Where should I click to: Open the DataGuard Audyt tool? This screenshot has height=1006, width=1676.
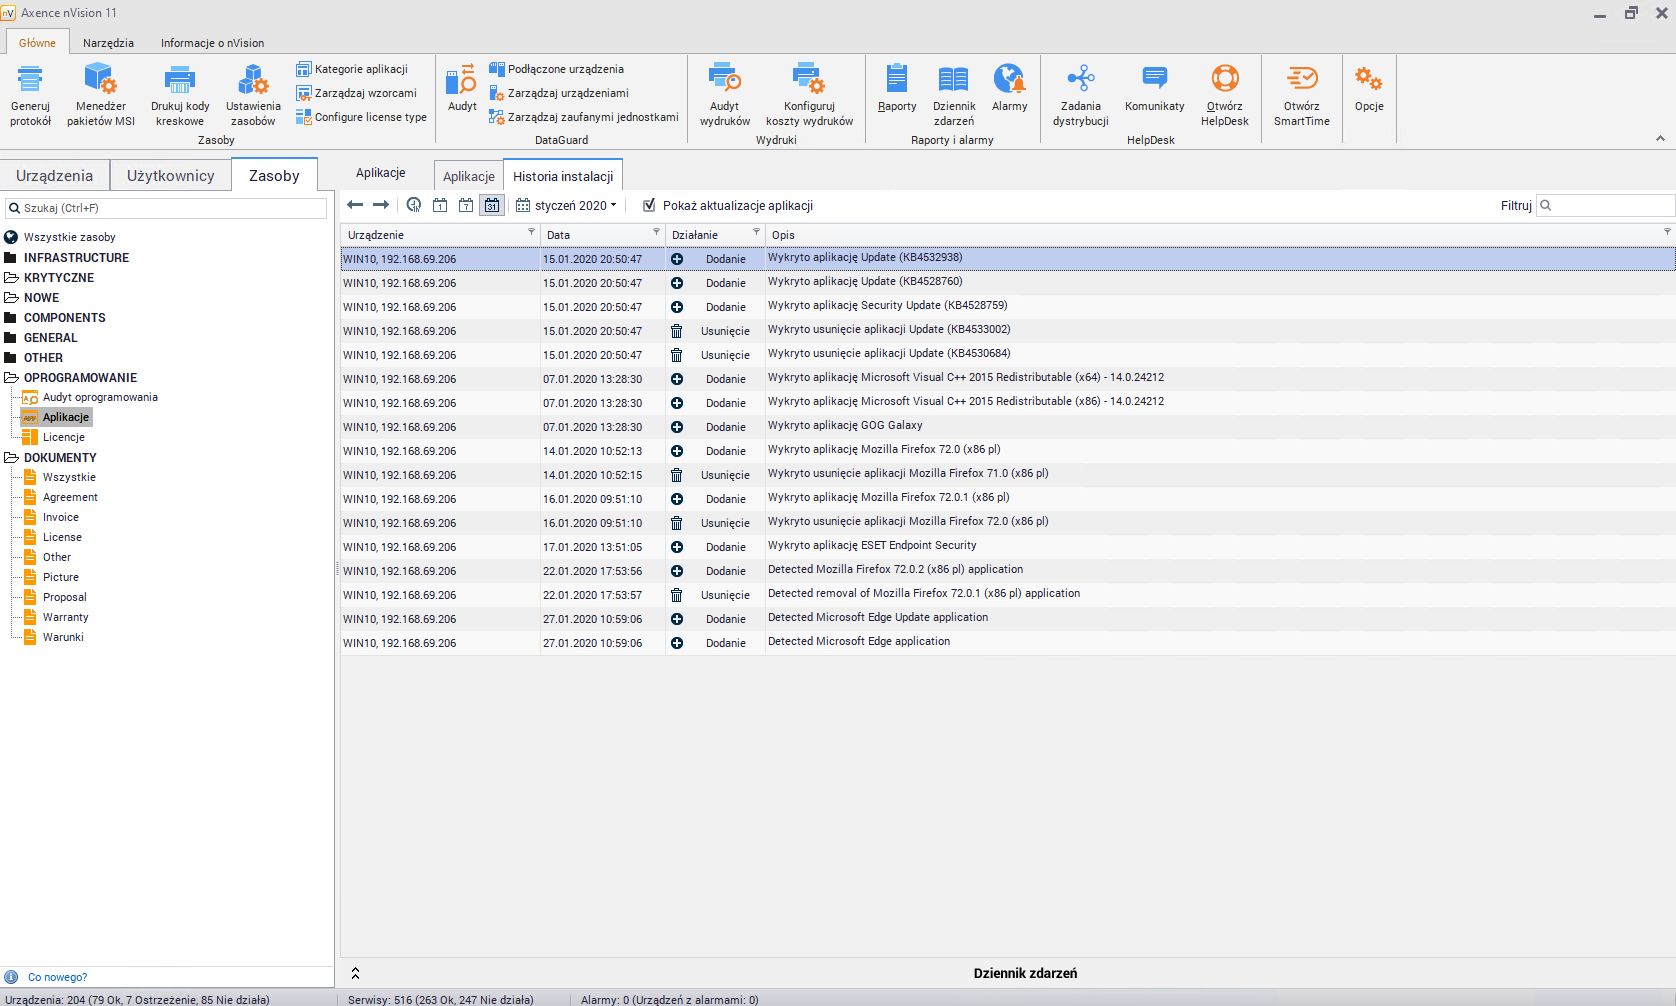click(x=461, y=82)
